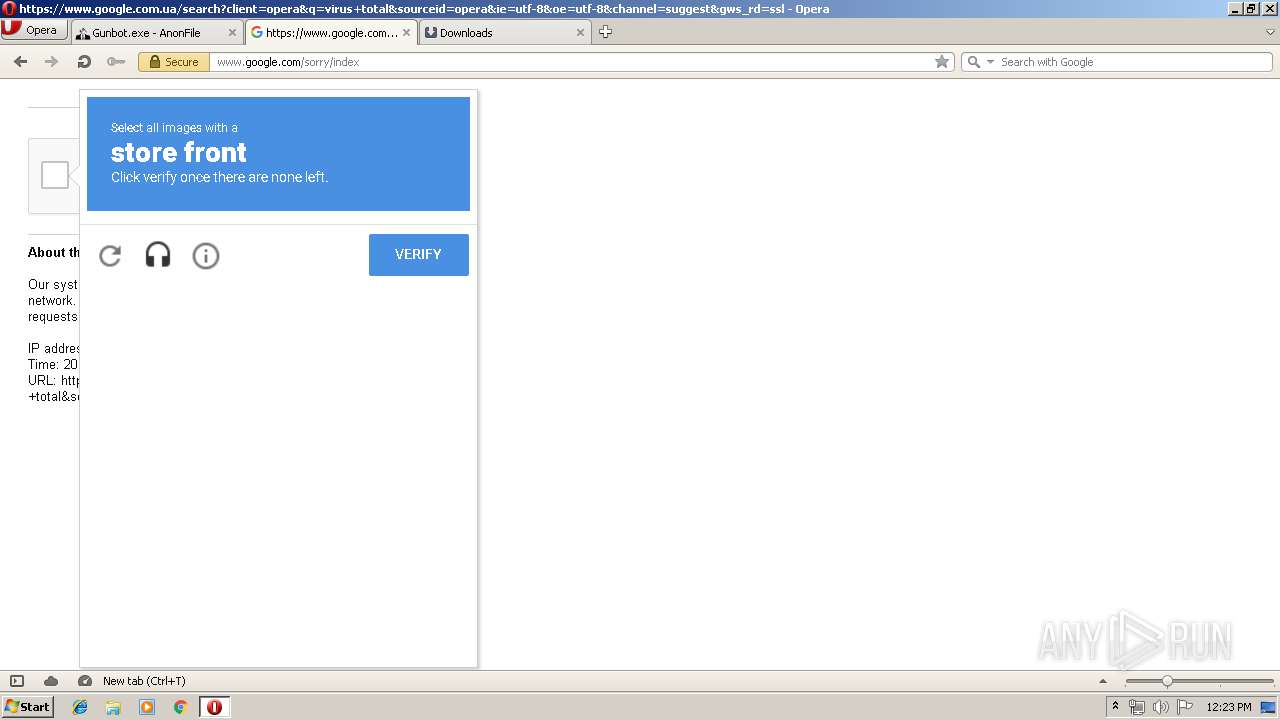Show hidden system tray icons
The image size is (1280, 720).
click(x=1115, y=707)
